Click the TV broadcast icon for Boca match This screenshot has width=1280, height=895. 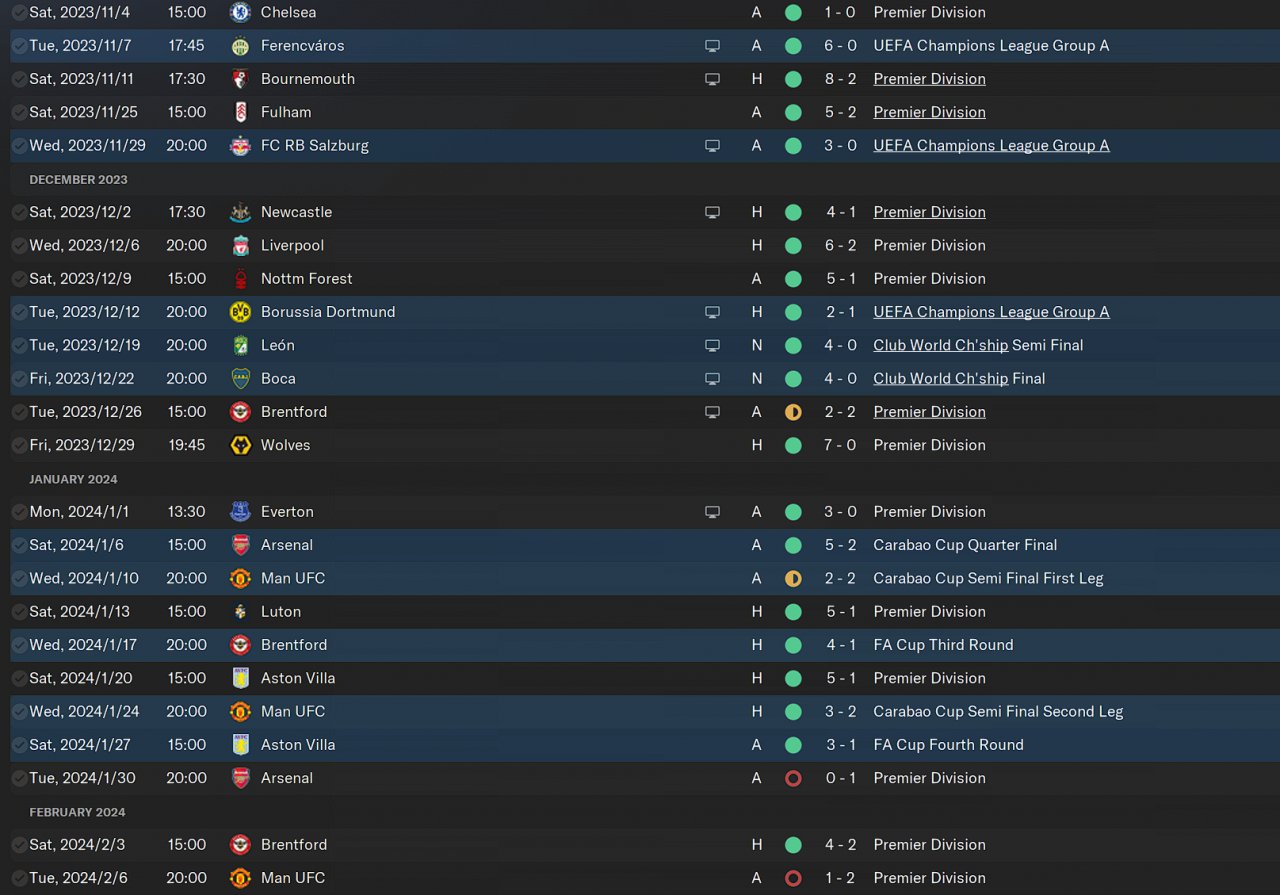[712, 379]
